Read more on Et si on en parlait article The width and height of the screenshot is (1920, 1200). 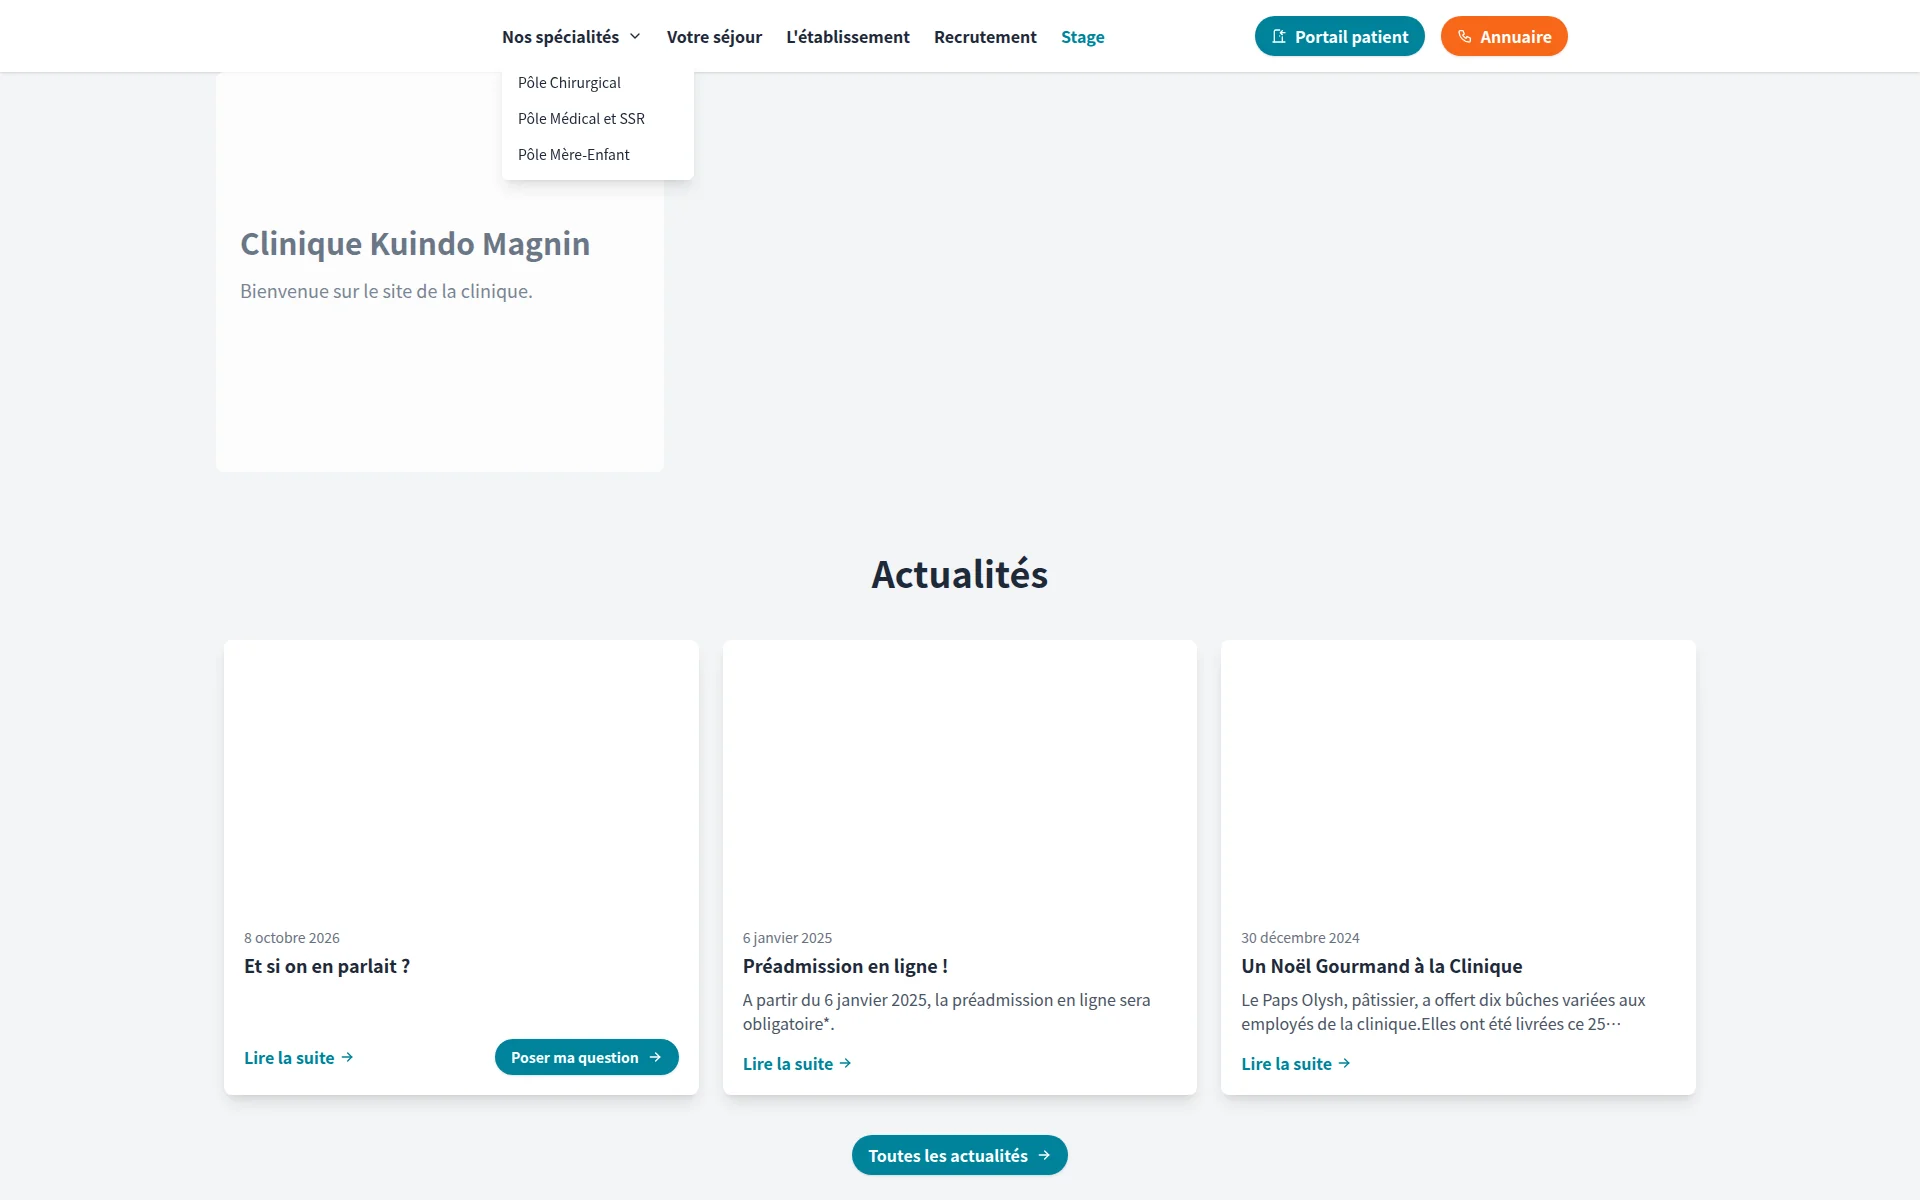298,1057
